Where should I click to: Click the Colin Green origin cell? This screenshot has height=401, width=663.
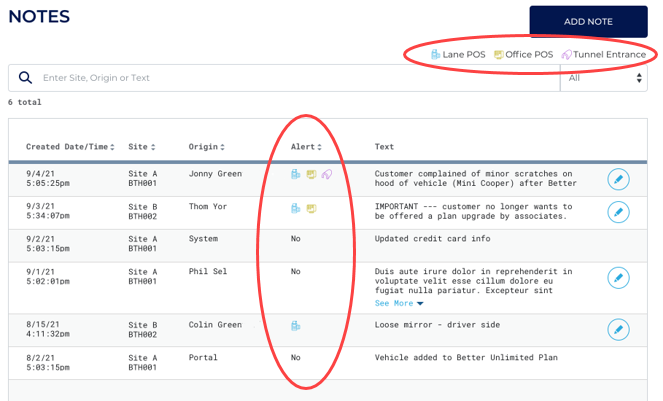tap(215, 325)
